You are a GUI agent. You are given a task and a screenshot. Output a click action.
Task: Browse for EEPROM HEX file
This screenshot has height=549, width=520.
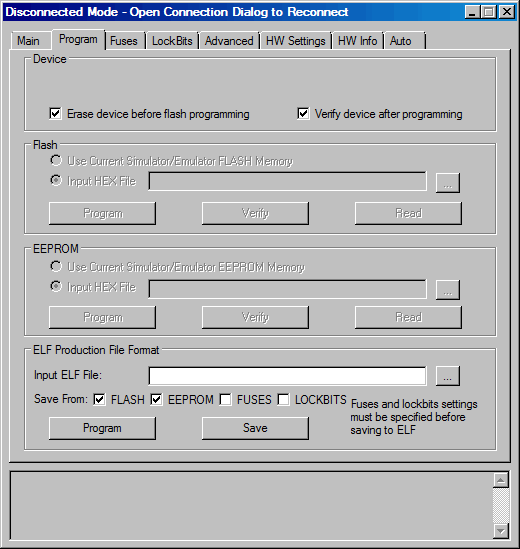coord(448,290)
